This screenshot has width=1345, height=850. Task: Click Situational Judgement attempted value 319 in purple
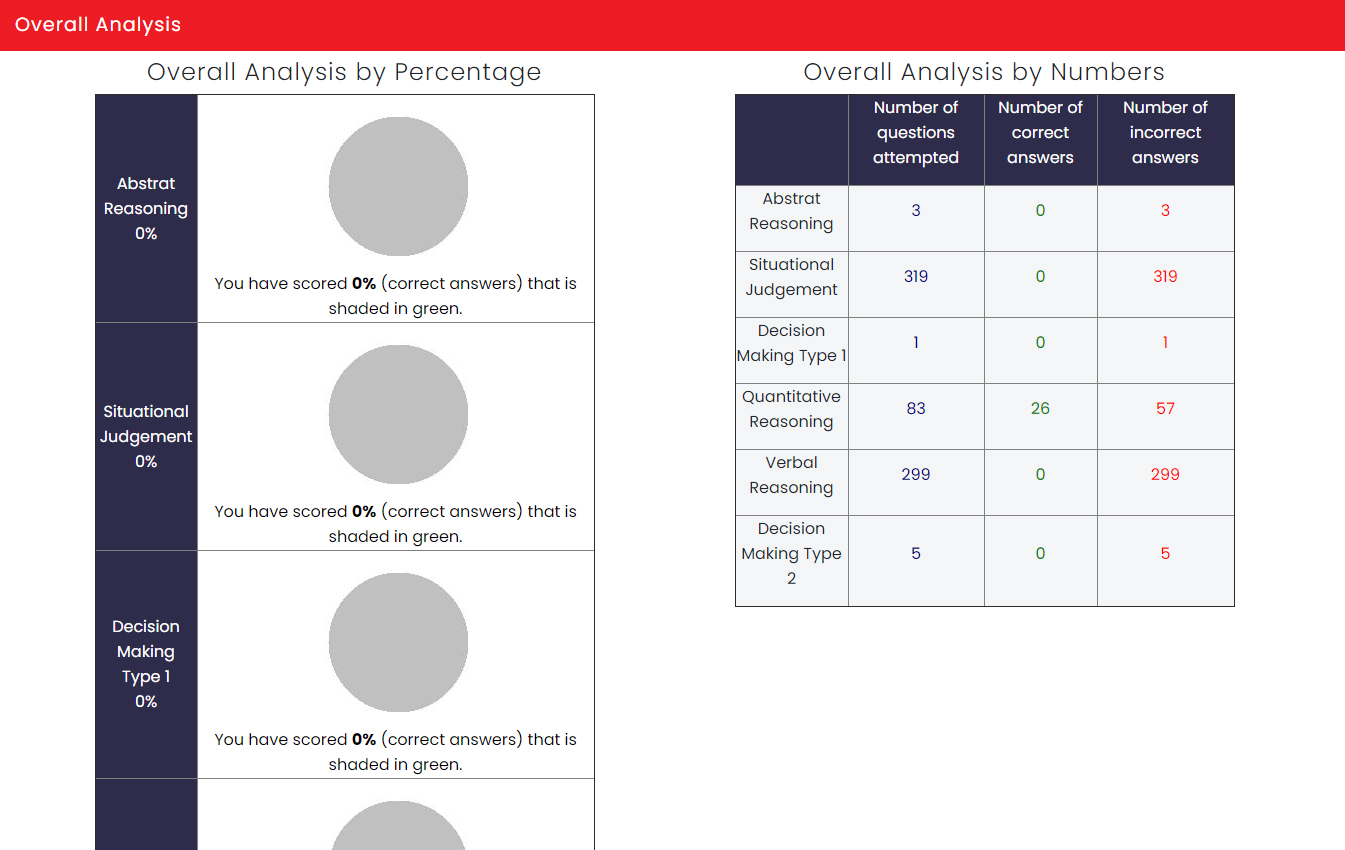pyautogui.click(x=916, y=276)
